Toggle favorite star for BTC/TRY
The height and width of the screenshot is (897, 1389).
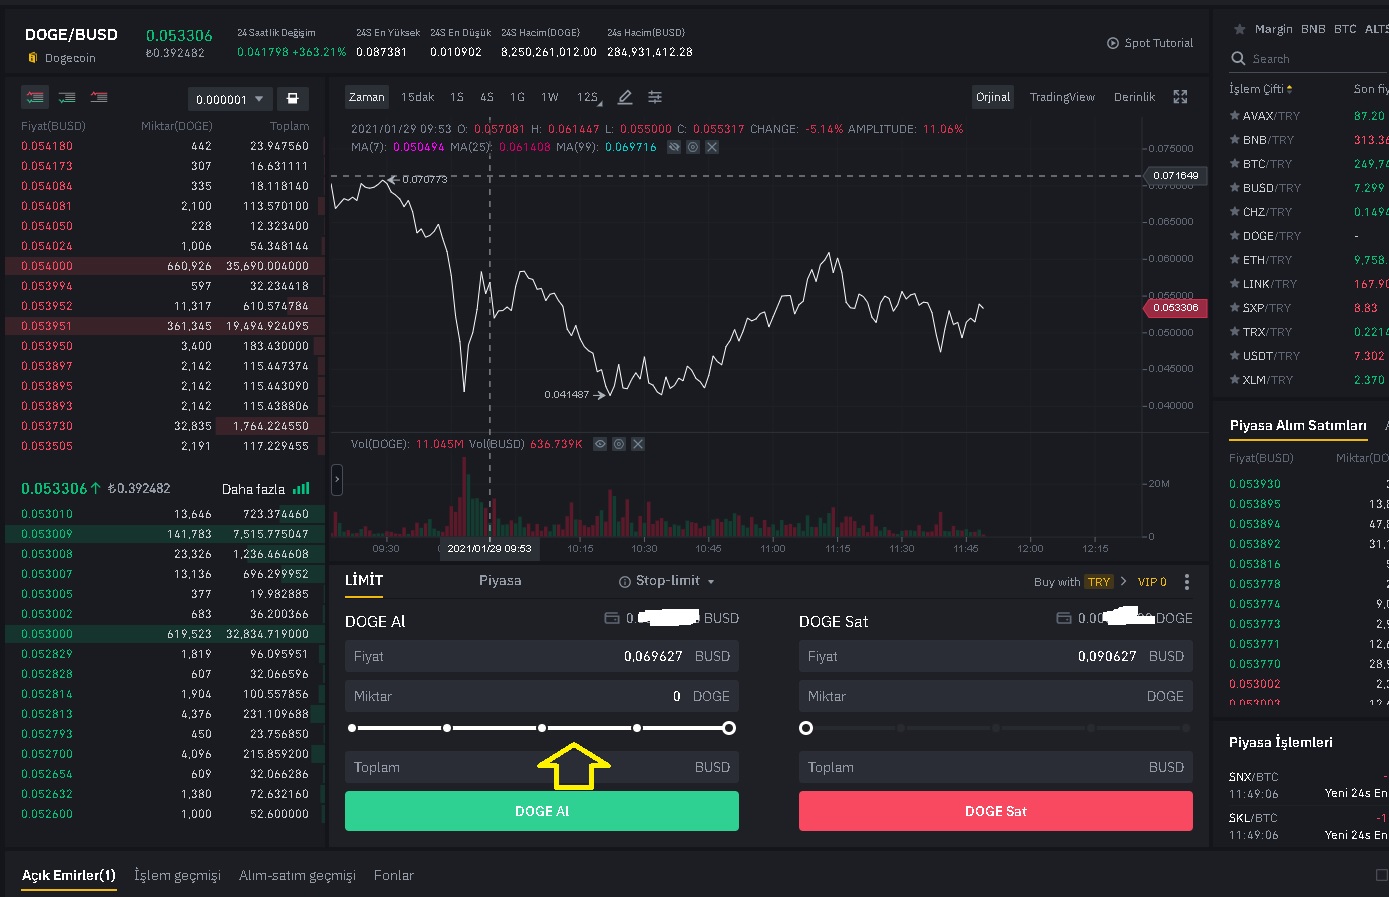tap(1235, 164)
